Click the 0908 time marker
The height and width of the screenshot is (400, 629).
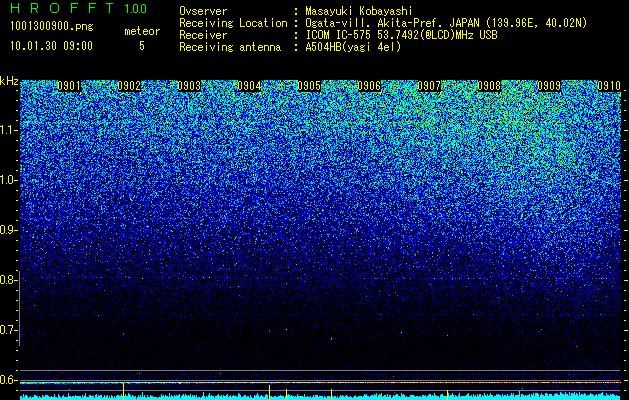(489, 86)
